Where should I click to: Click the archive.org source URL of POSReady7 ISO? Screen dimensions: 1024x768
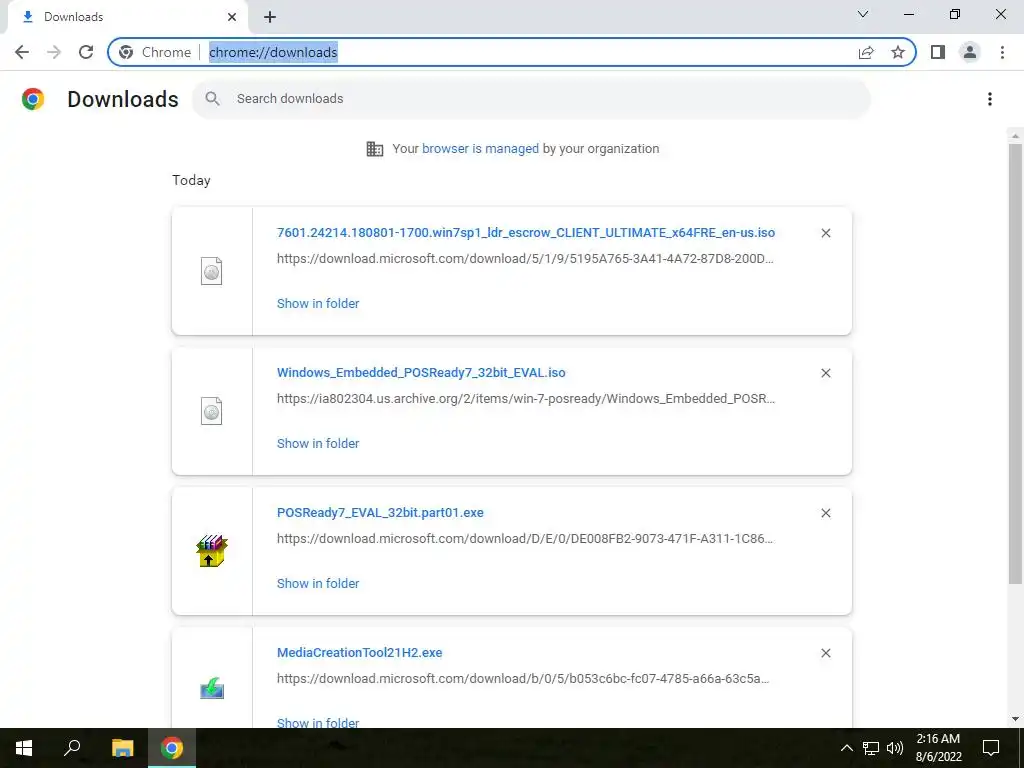click(526, 398)
